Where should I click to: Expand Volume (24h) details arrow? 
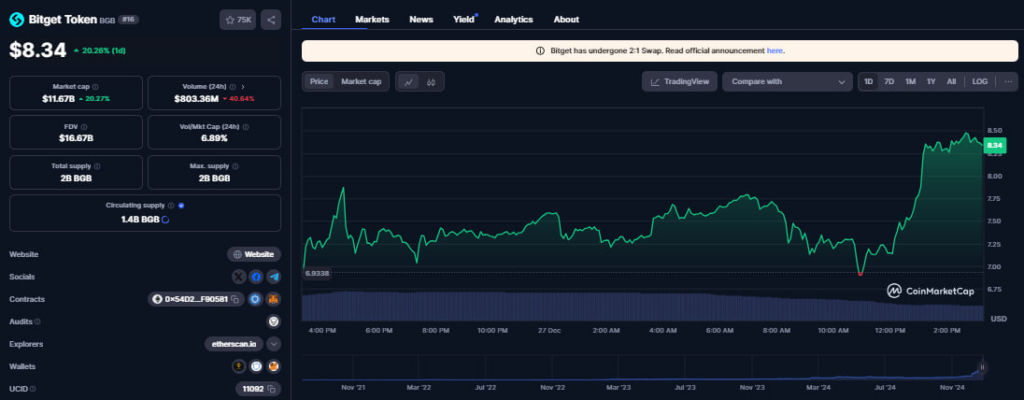243,86
